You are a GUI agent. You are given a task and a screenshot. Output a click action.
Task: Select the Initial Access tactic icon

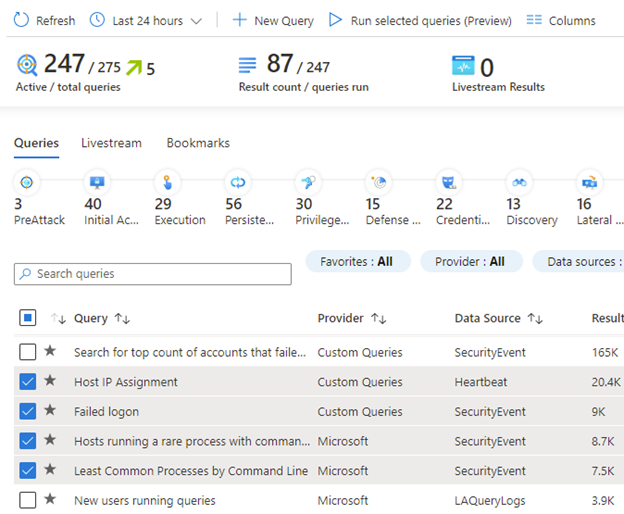coord(97,183)
